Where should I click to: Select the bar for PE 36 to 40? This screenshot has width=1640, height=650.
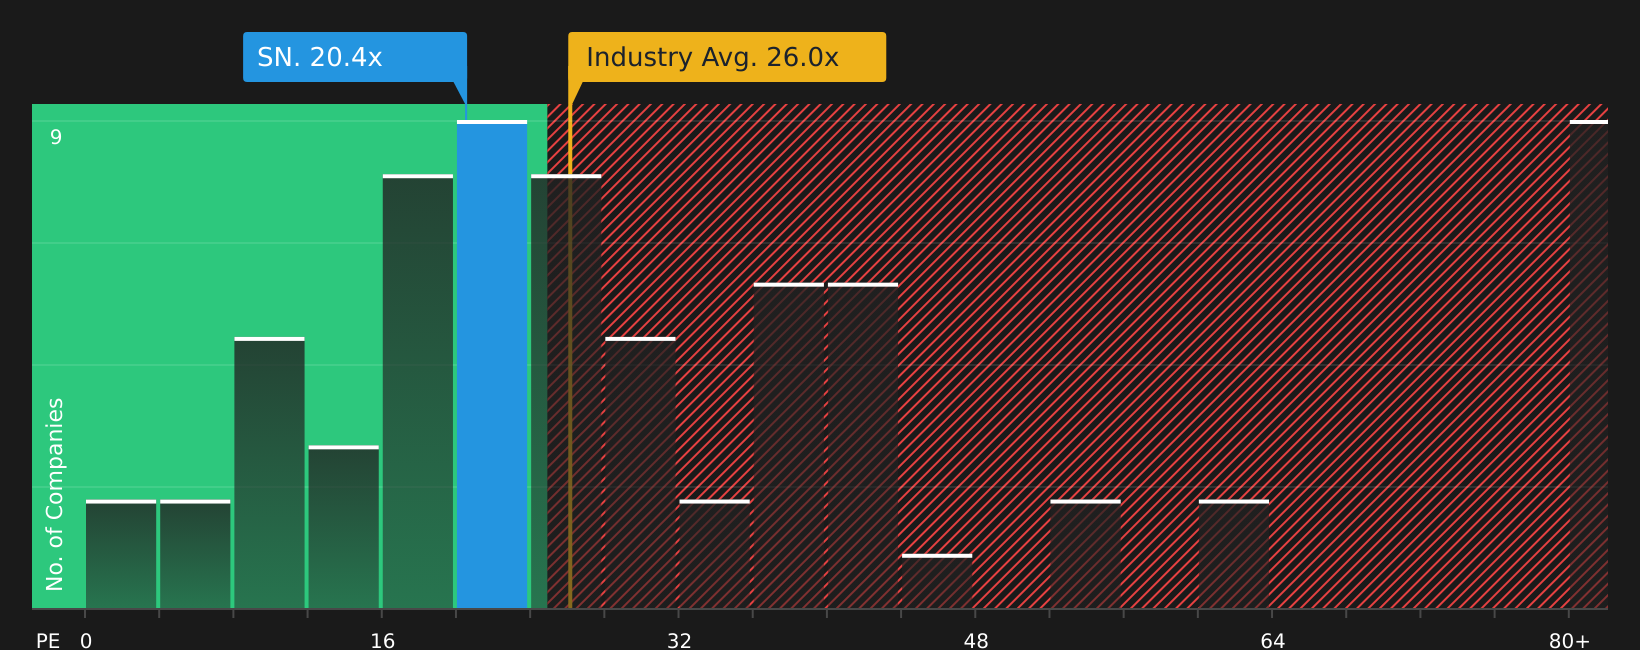(x=789, y=446)
